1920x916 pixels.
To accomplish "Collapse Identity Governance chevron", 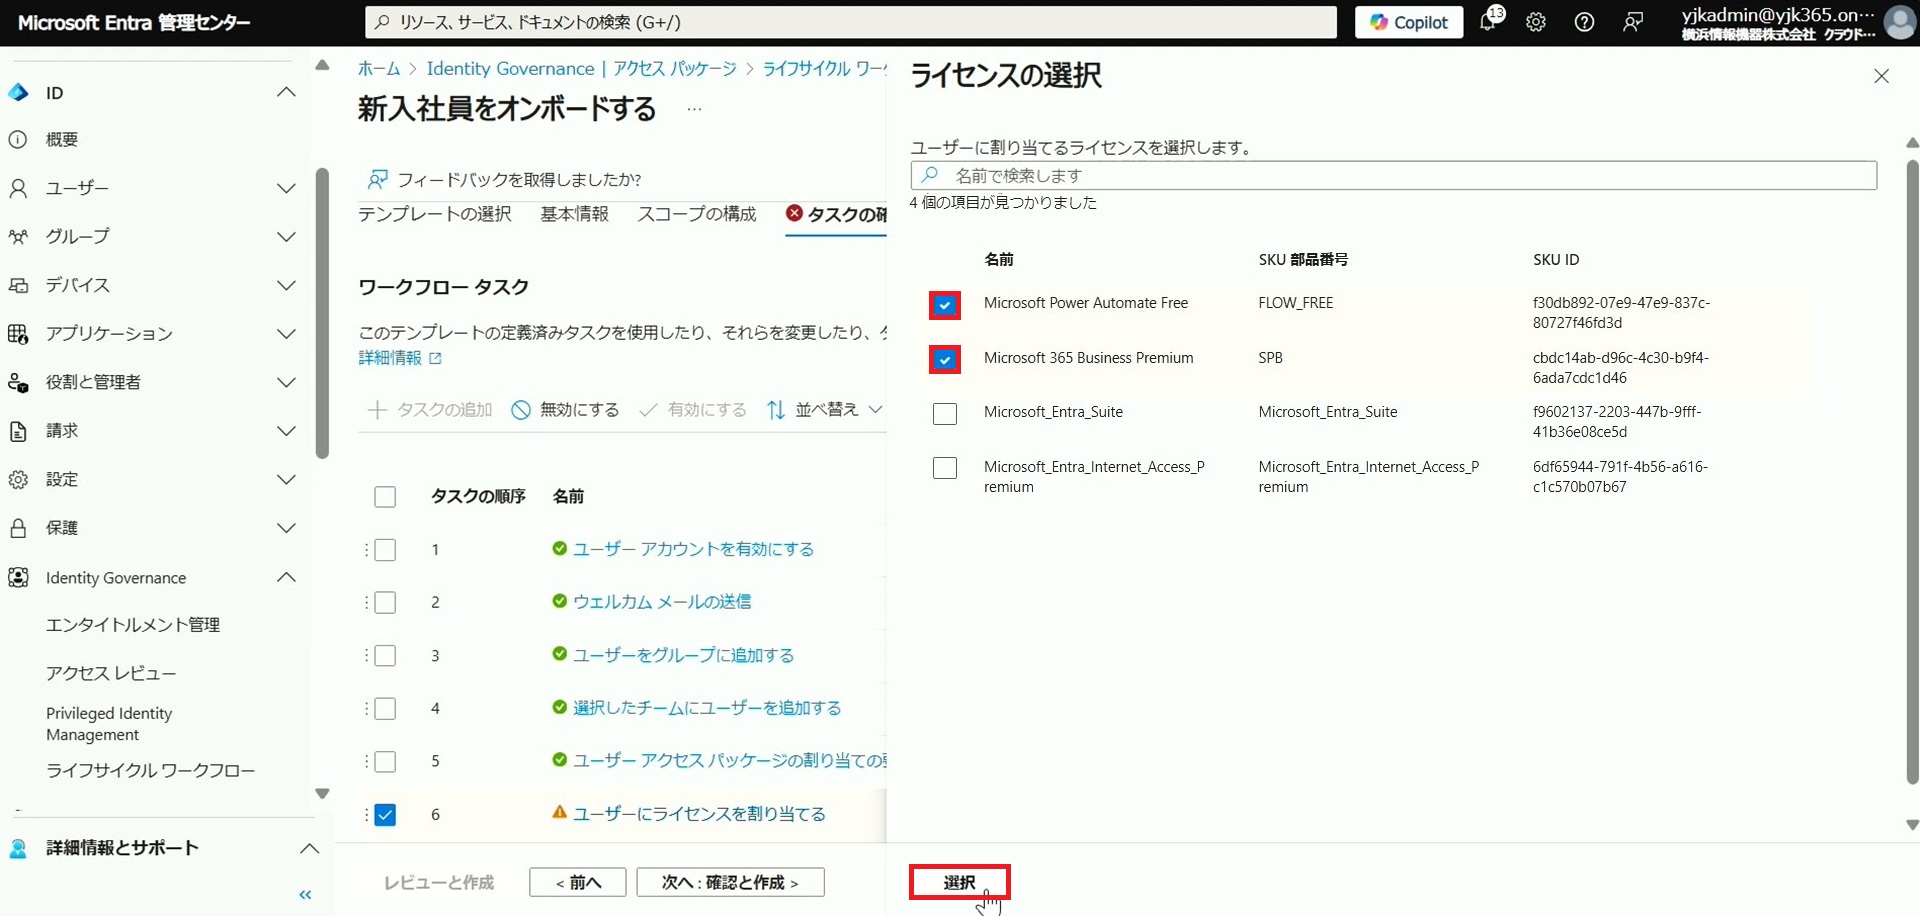I will (x=286, y=577).
